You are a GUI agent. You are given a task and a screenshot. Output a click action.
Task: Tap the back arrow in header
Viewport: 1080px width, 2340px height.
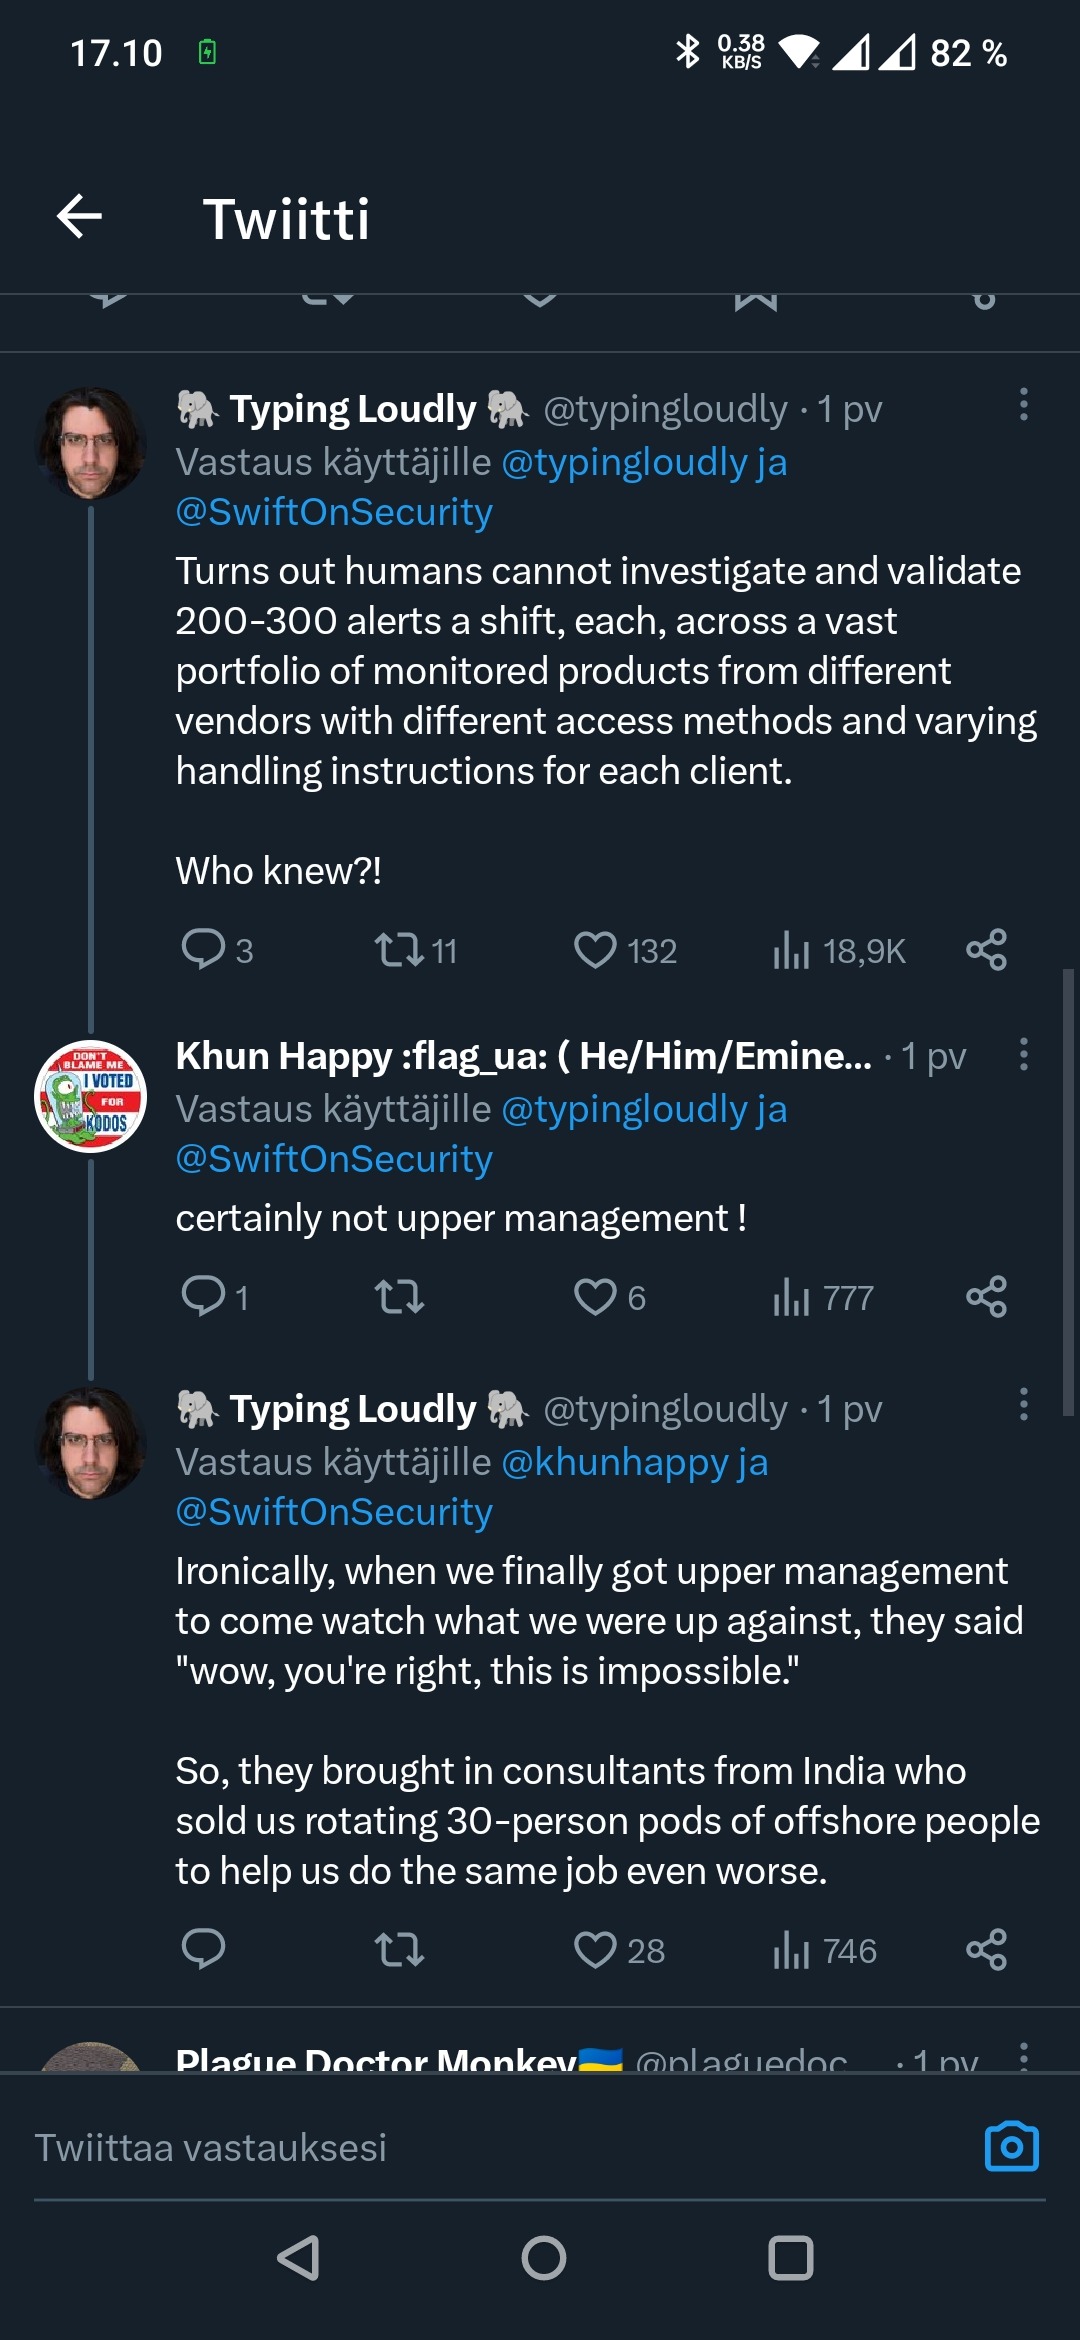click(80, 217)
